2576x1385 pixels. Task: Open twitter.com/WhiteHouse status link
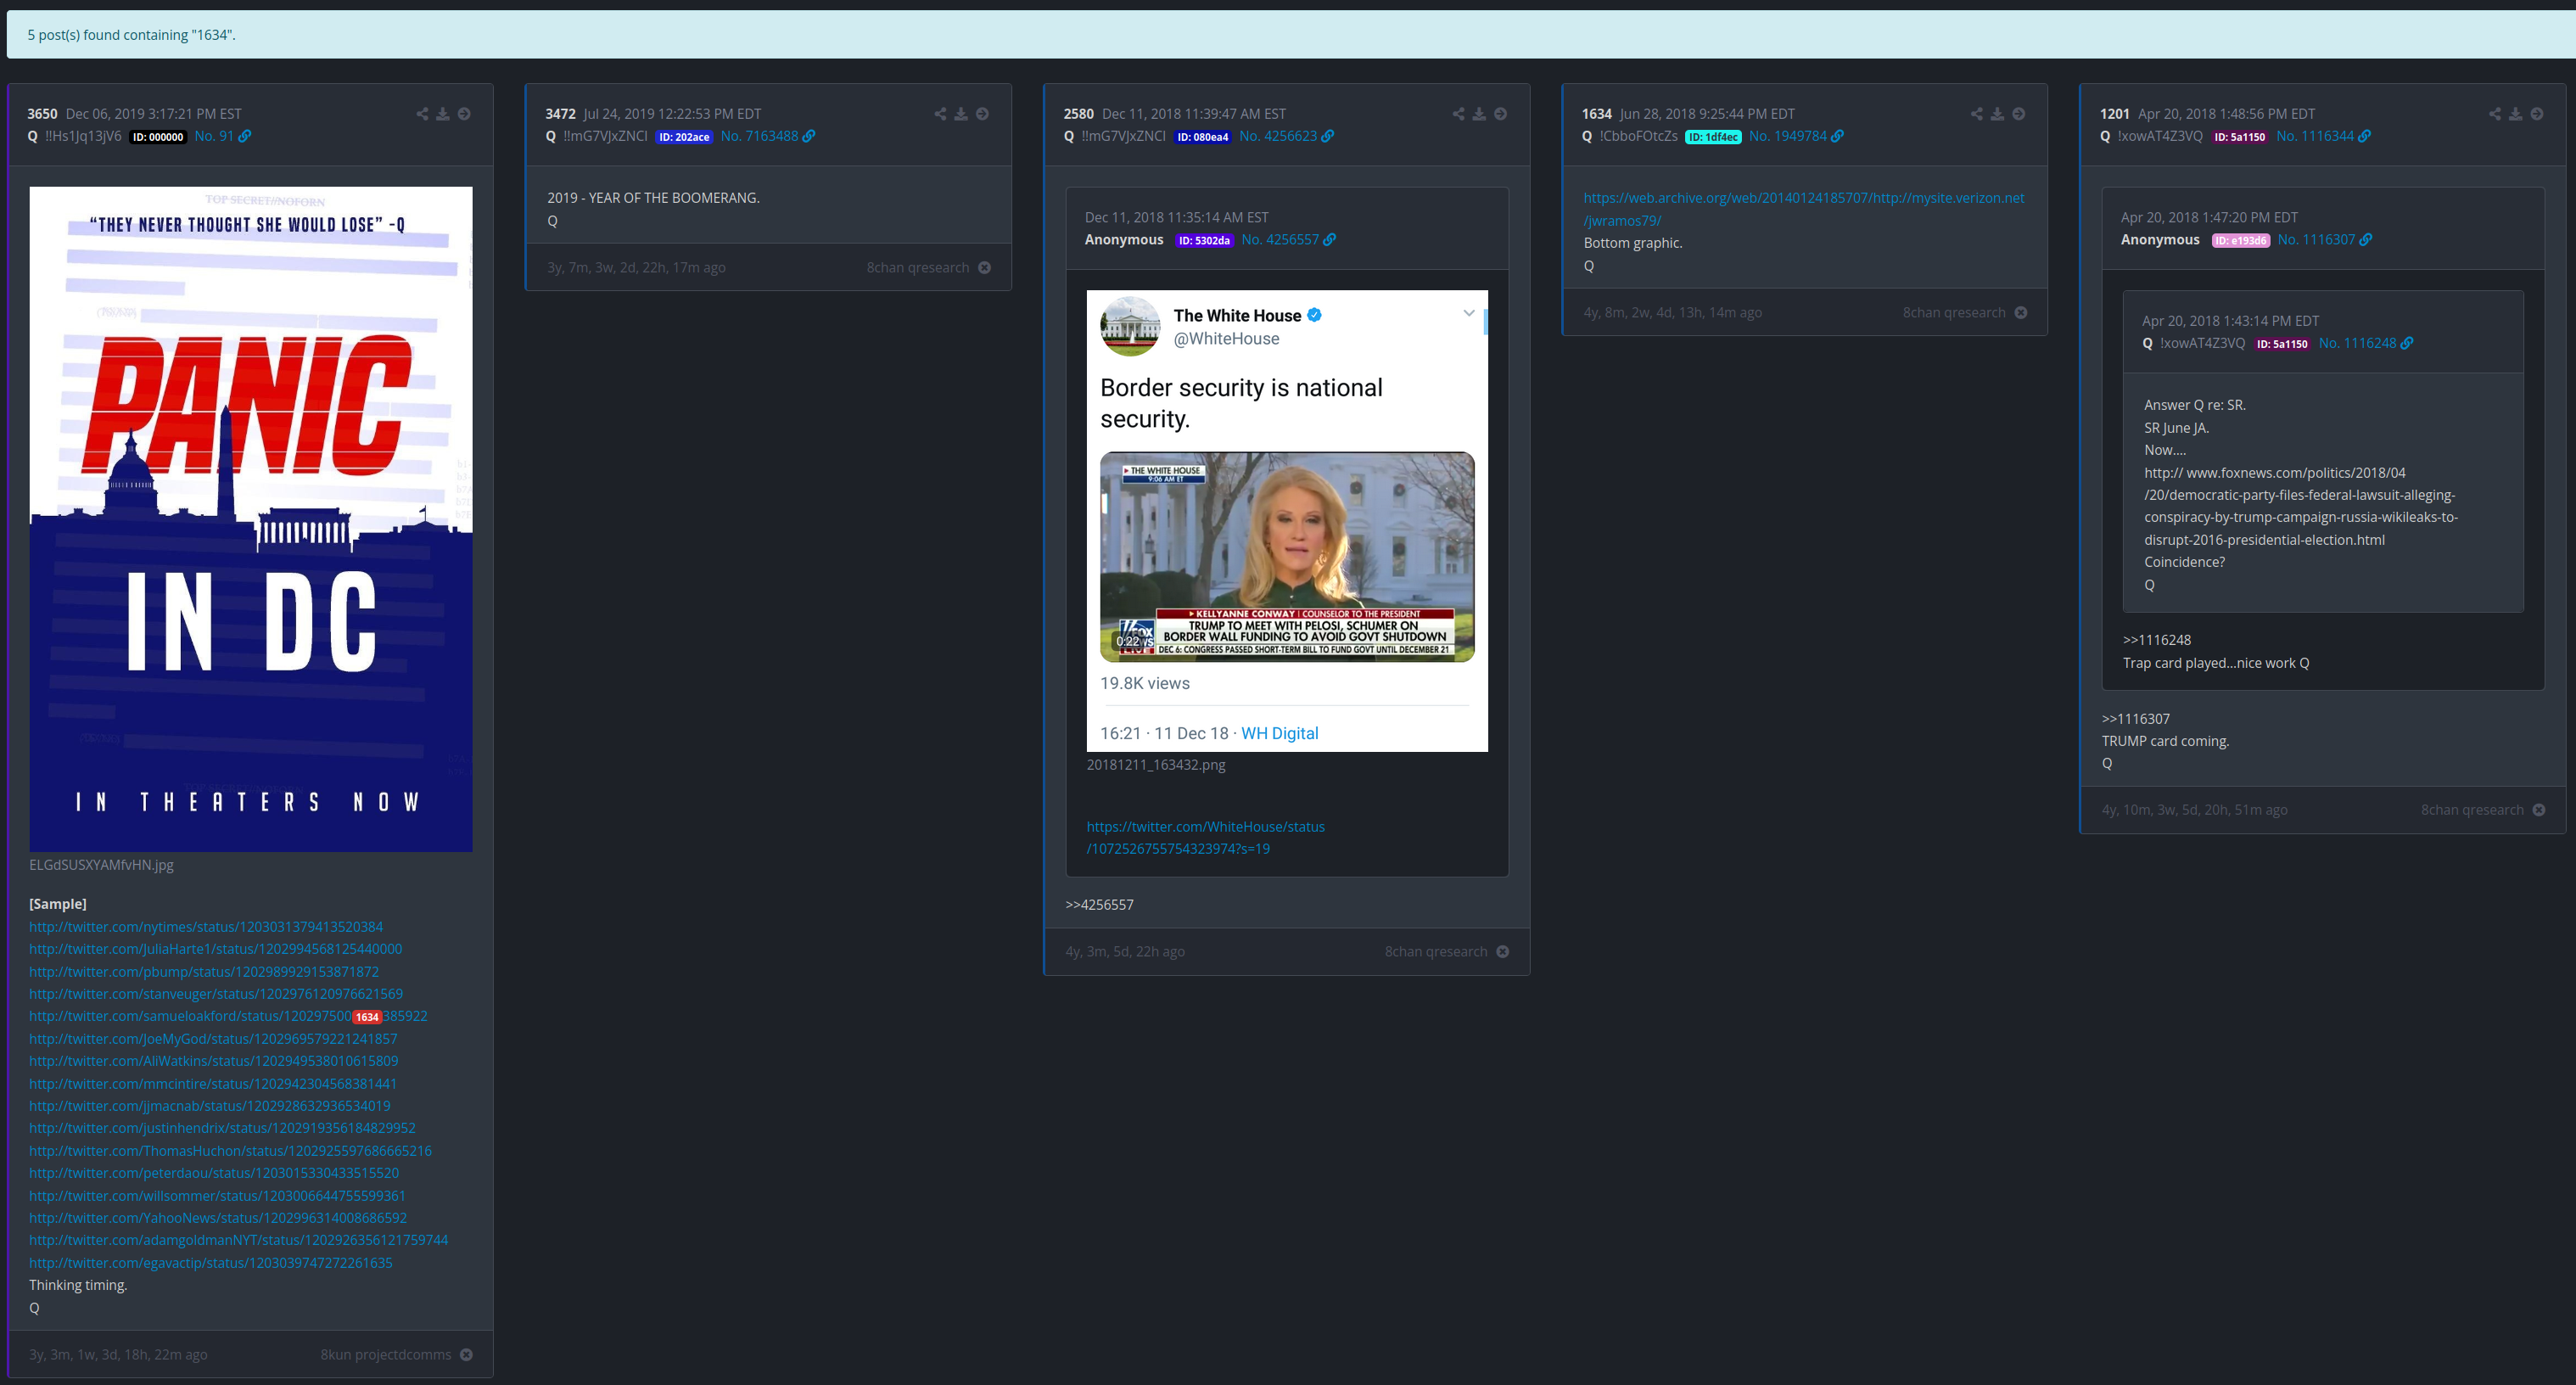click(1205, 838)
